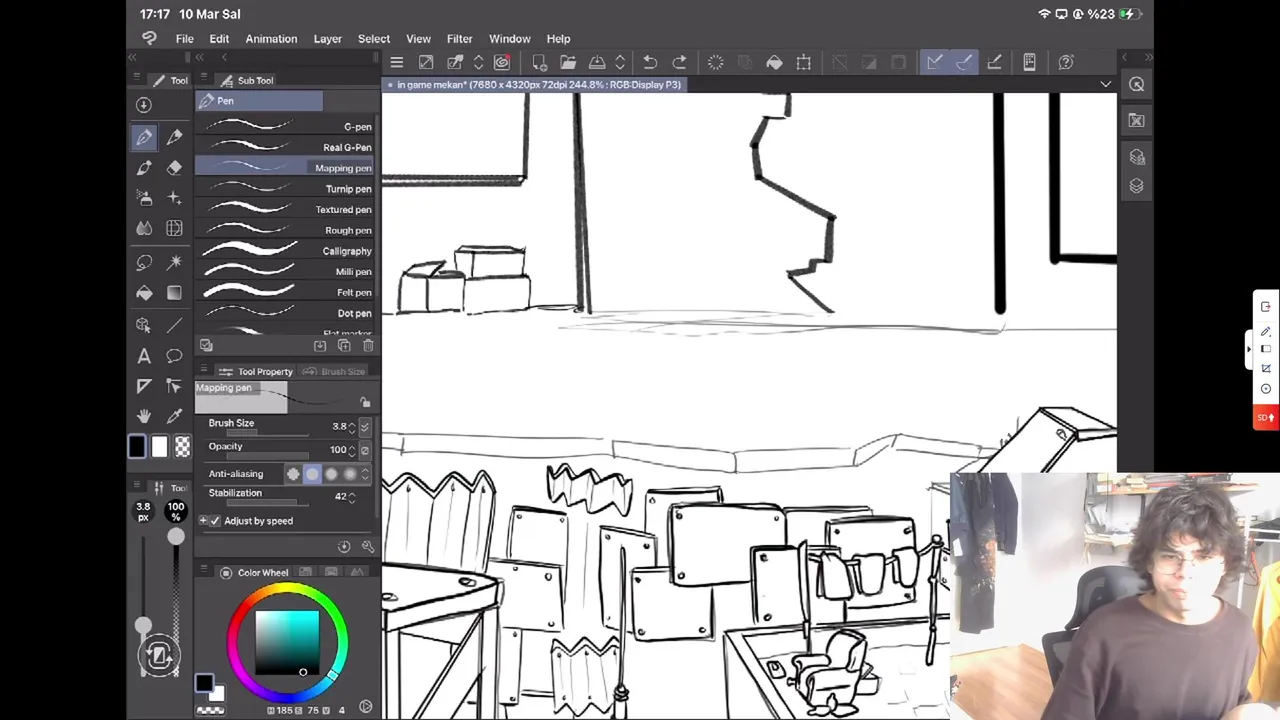Open the Edit menu
Screen dimensions: 1280x720
[219, 39]
